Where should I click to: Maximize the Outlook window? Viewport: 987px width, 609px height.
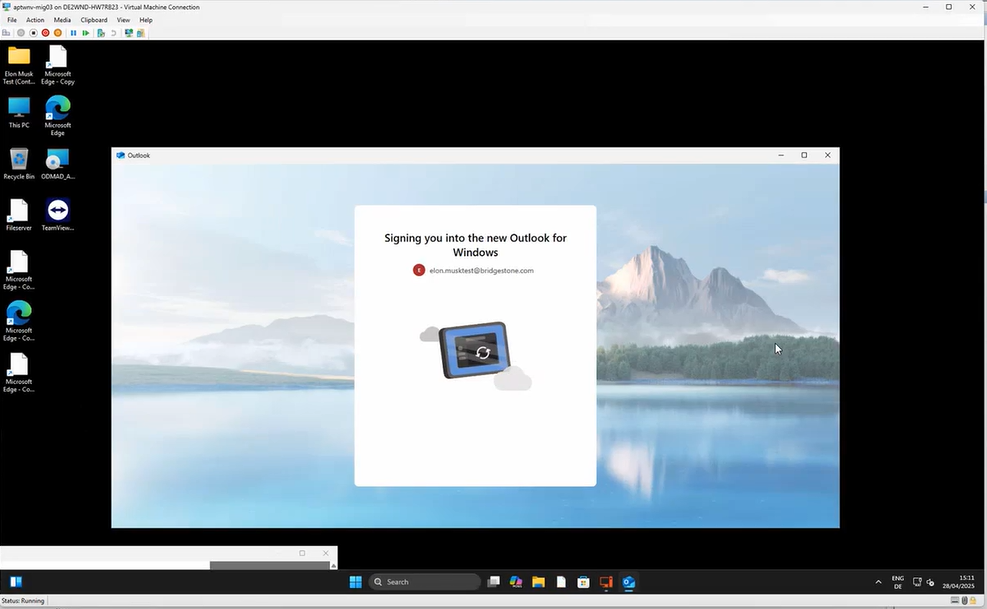pyautogui.click(x=804, y=155)
